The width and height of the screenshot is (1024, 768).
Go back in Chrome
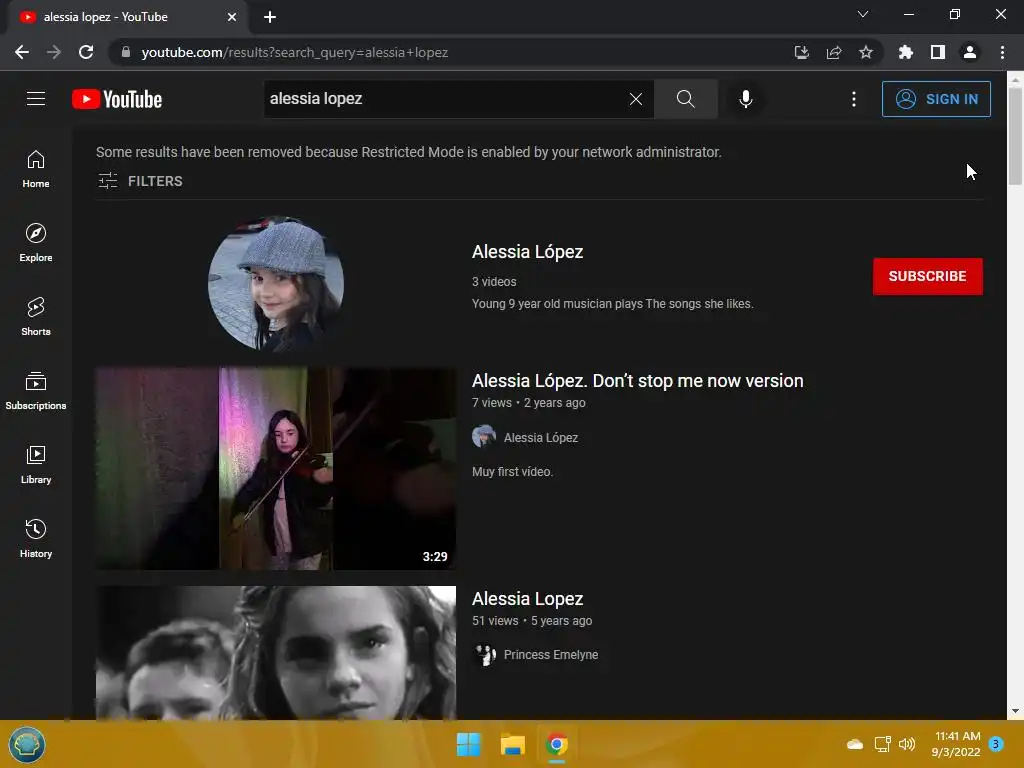coord(22,52)
